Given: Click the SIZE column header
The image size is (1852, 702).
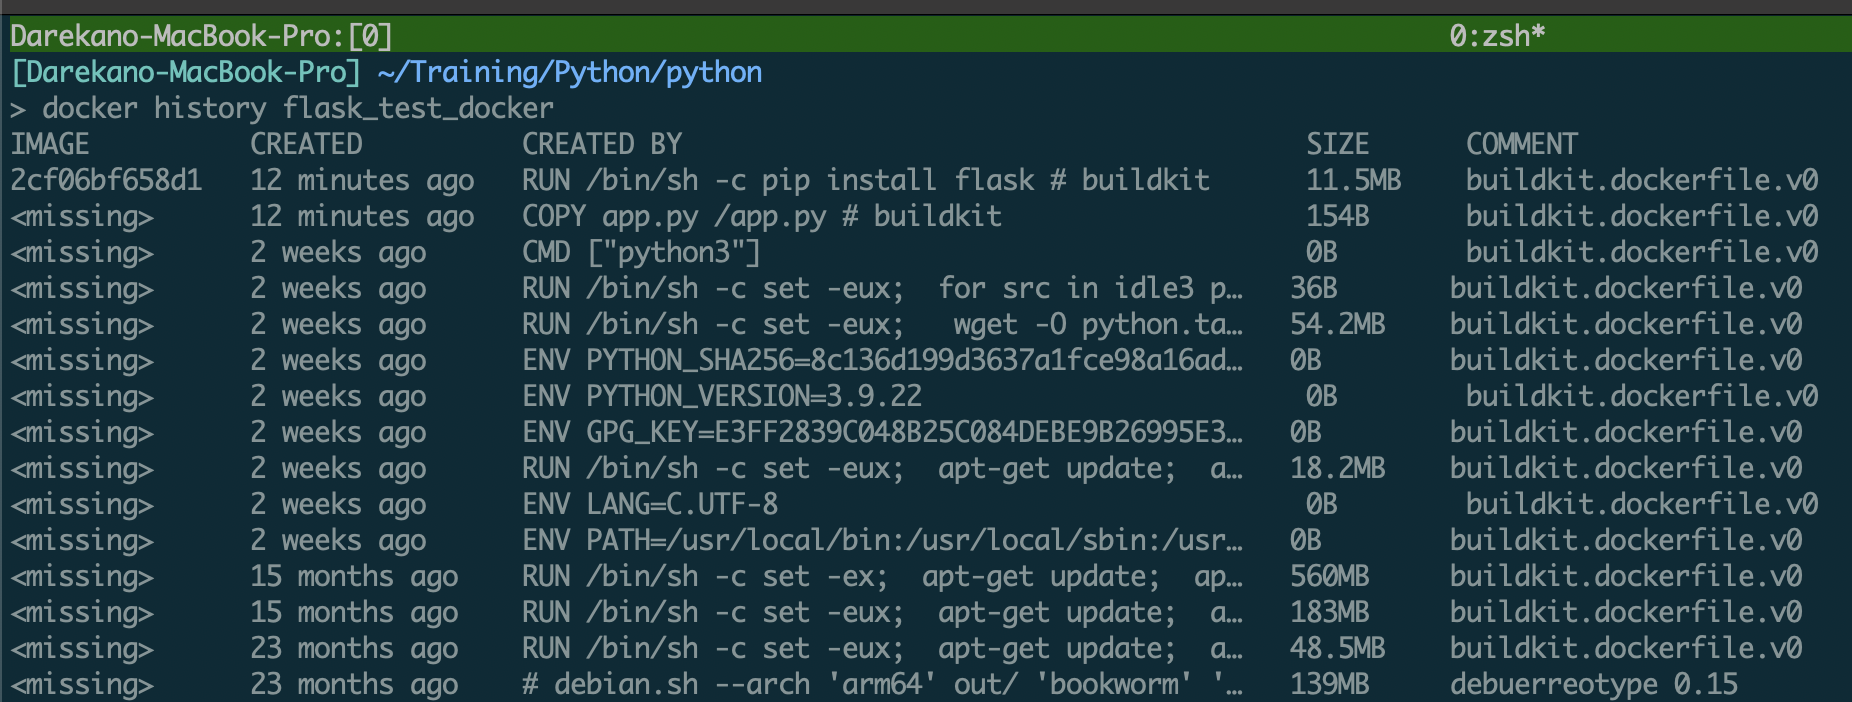Looking at the screenshot, I should [x=1338, y=144].
